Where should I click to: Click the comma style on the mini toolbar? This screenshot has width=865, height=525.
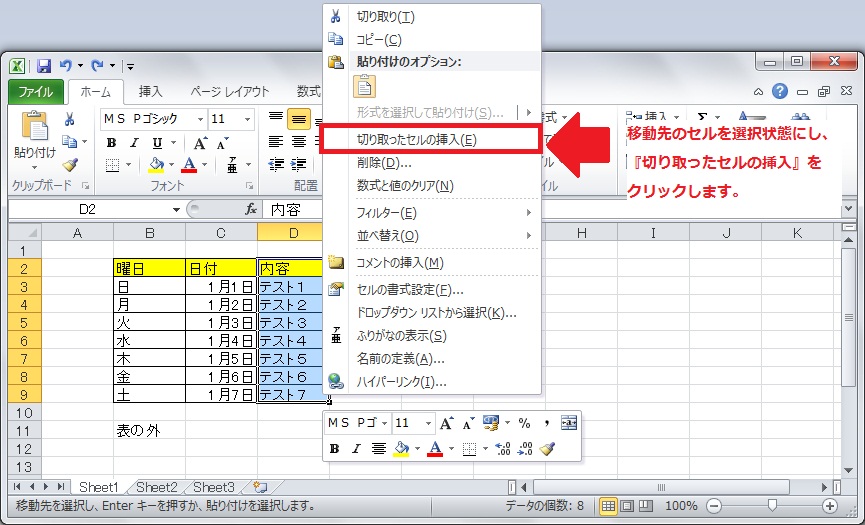click(546, 423)
